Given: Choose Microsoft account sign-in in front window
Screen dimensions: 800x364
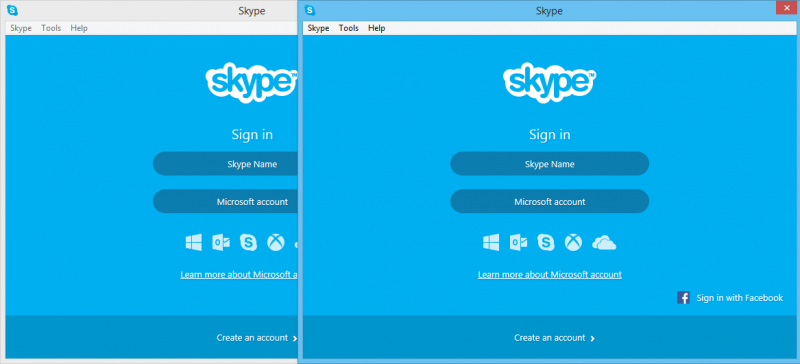Looking at the screenshot, I should [549, 202].
